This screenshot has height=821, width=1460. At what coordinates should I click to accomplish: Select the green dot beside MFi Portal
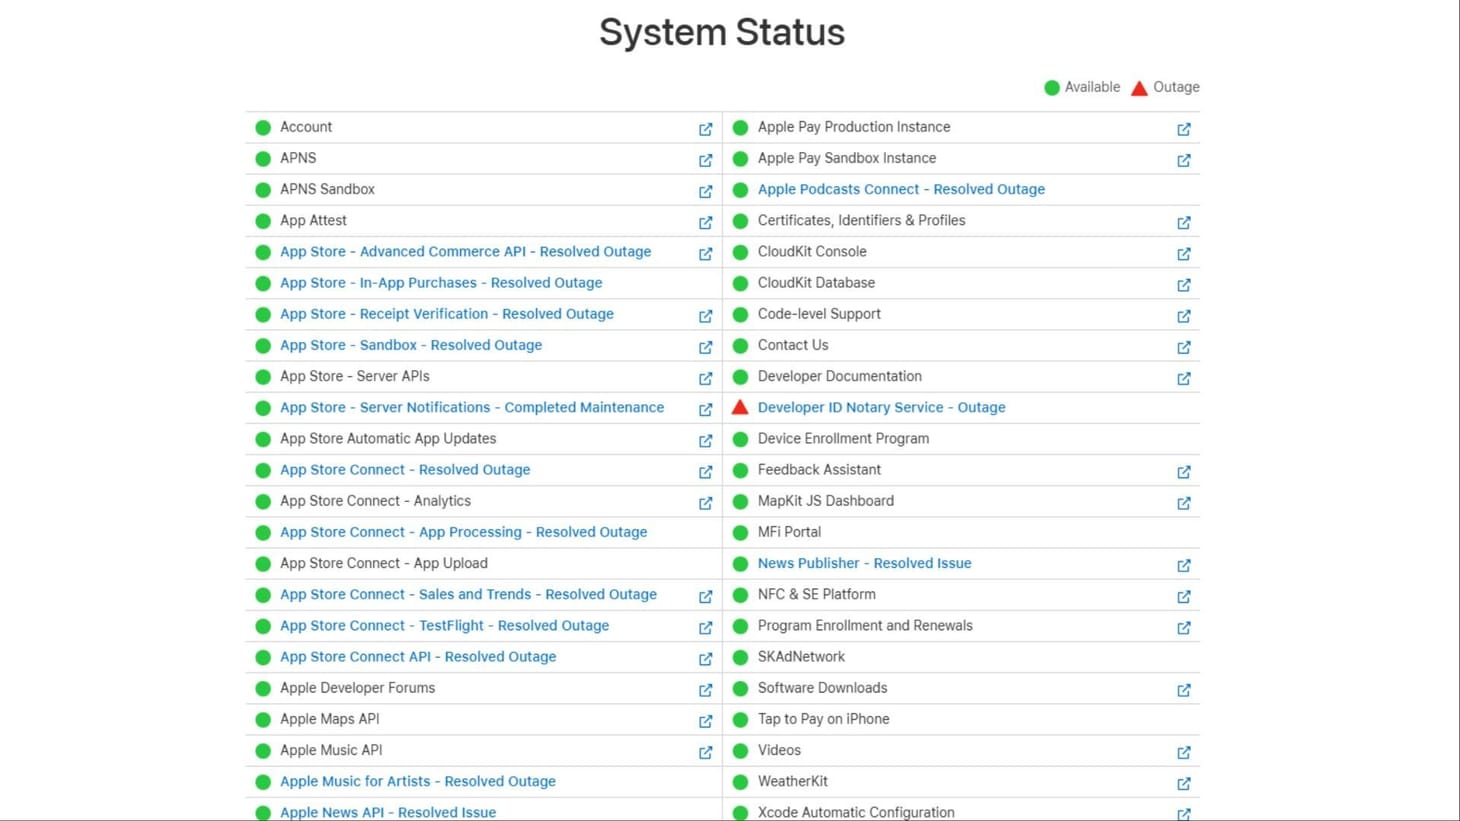[x=741, y=532]
